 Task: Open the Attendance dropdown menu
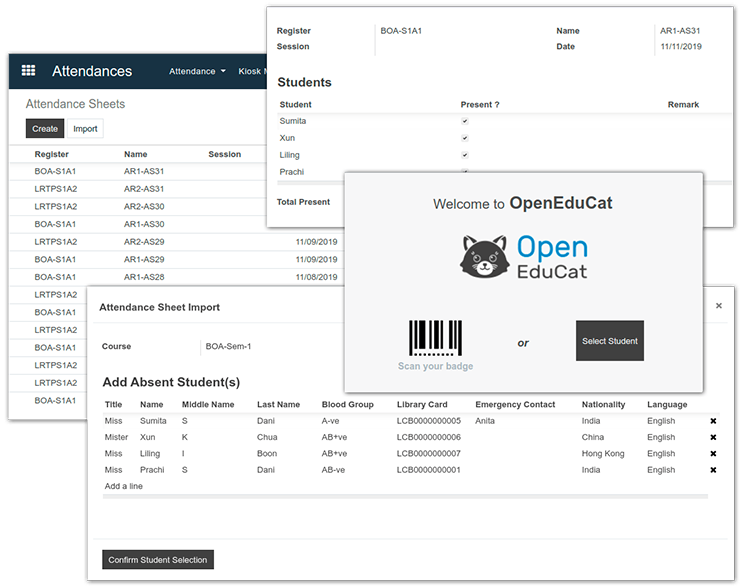tap(197, 71)
